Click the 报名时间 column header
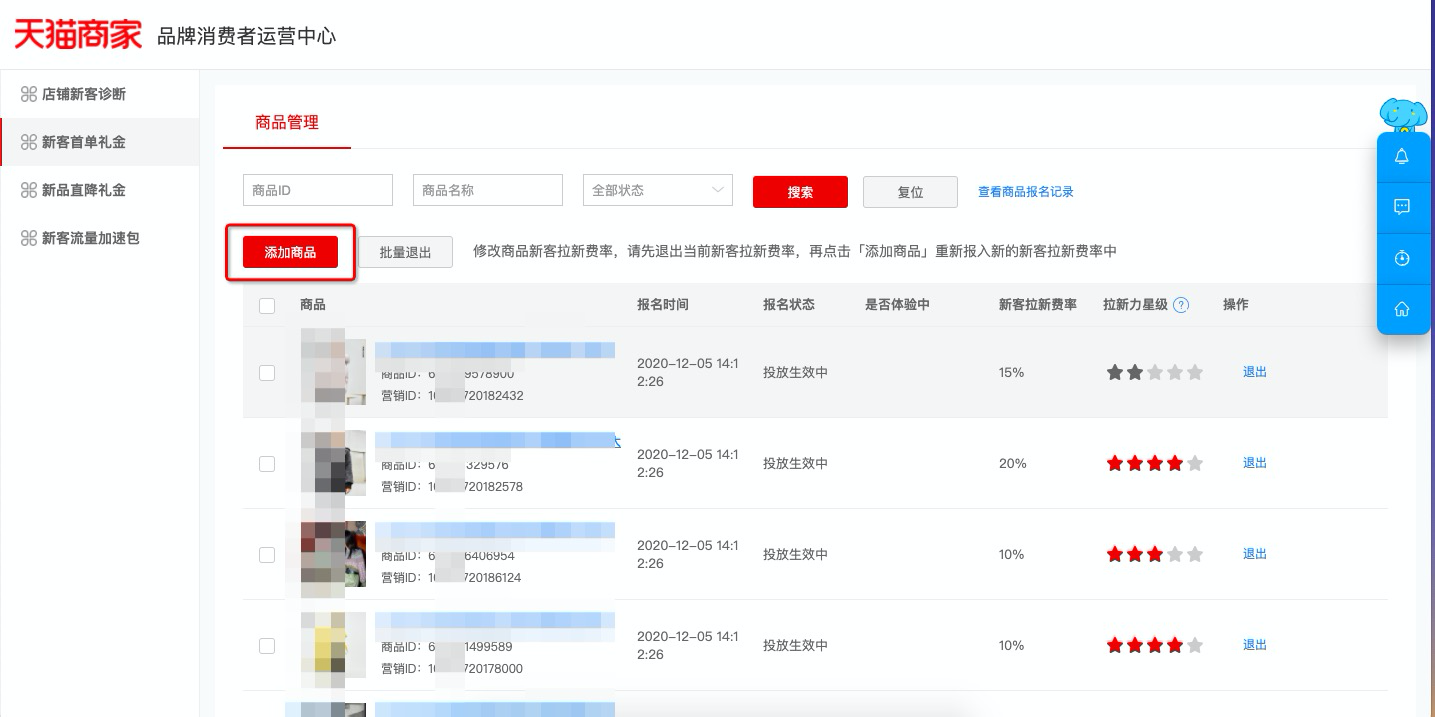The height and width of the screenshot is (717, 1435). 663,305
